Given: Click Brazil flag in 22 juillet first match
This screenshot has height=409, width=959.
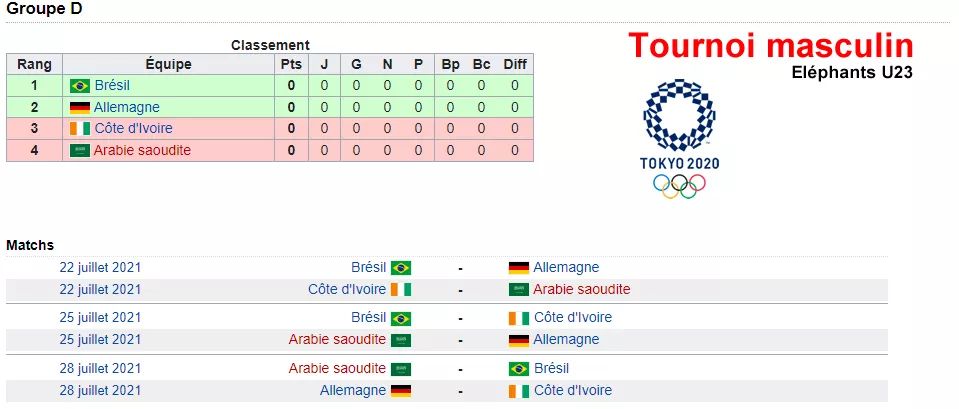Looking at the screenshot, I should (401, 268).
